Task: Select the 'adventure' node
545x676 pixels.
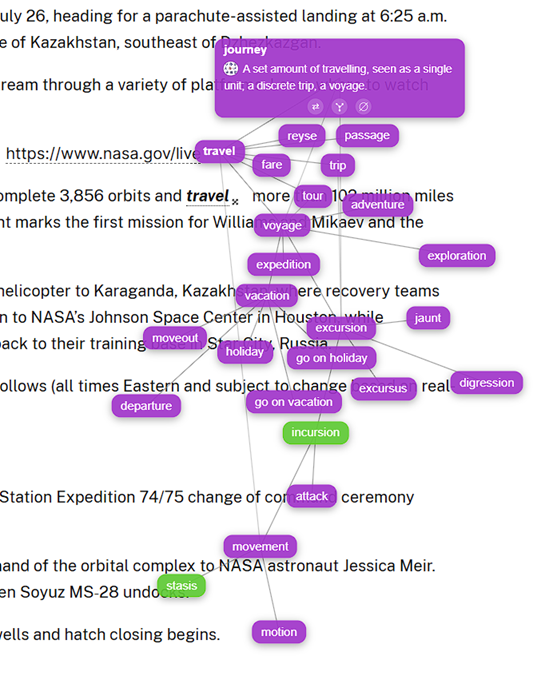Action: pos(378,204)
